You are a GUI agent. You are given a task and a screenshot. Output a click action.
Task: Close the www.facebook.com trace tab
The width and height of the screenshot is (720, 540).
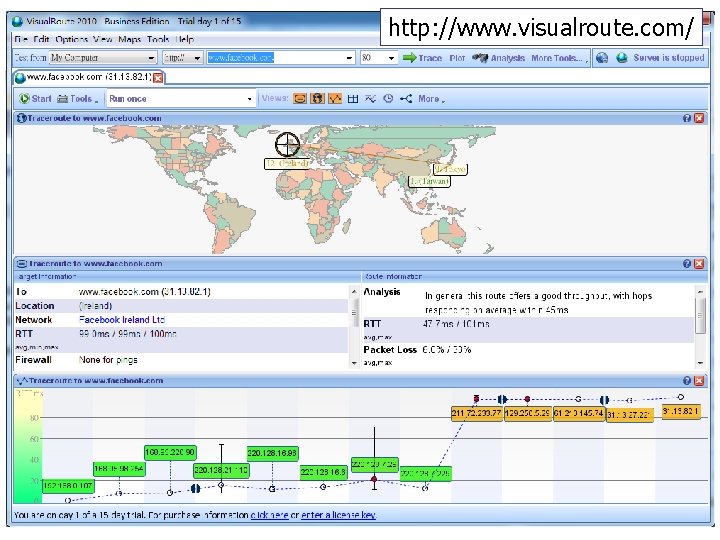158,78
